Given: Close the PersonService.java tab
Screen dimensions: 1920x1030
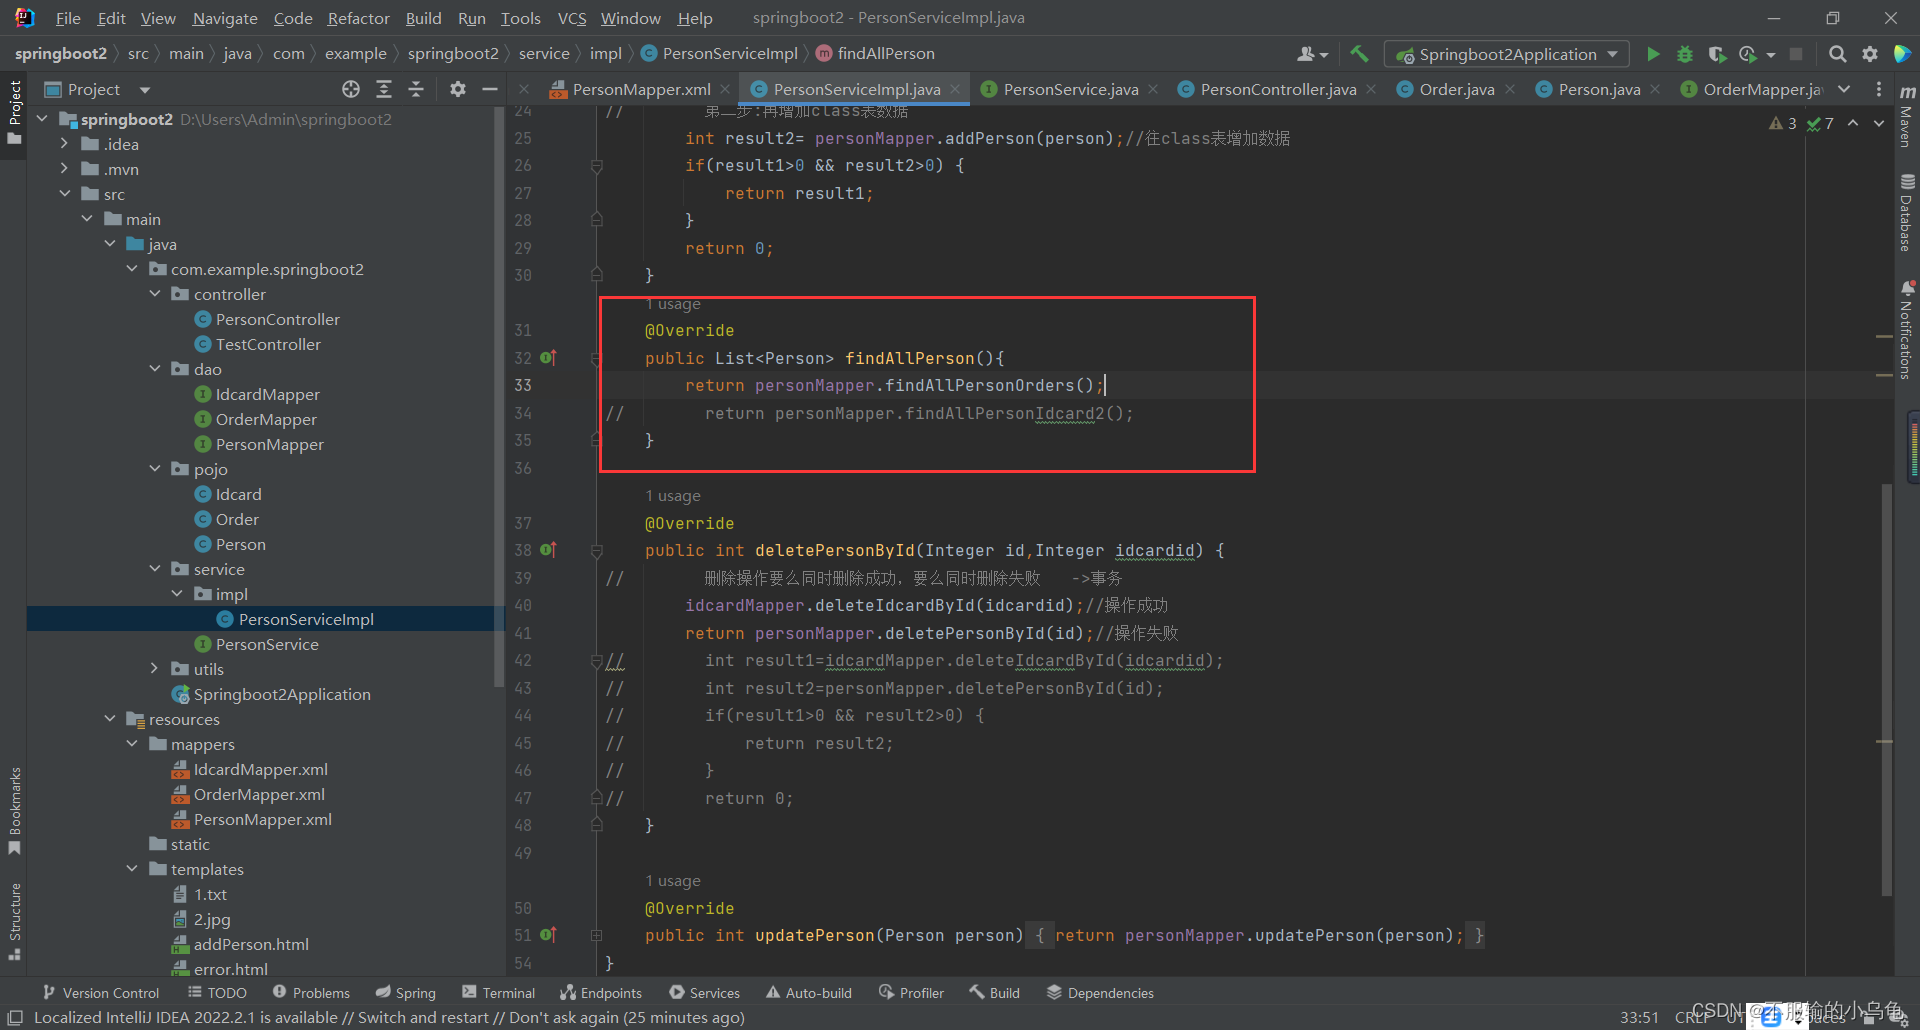Looking at the screenshot, I should pyautogui.click(x=1153, y=89).
